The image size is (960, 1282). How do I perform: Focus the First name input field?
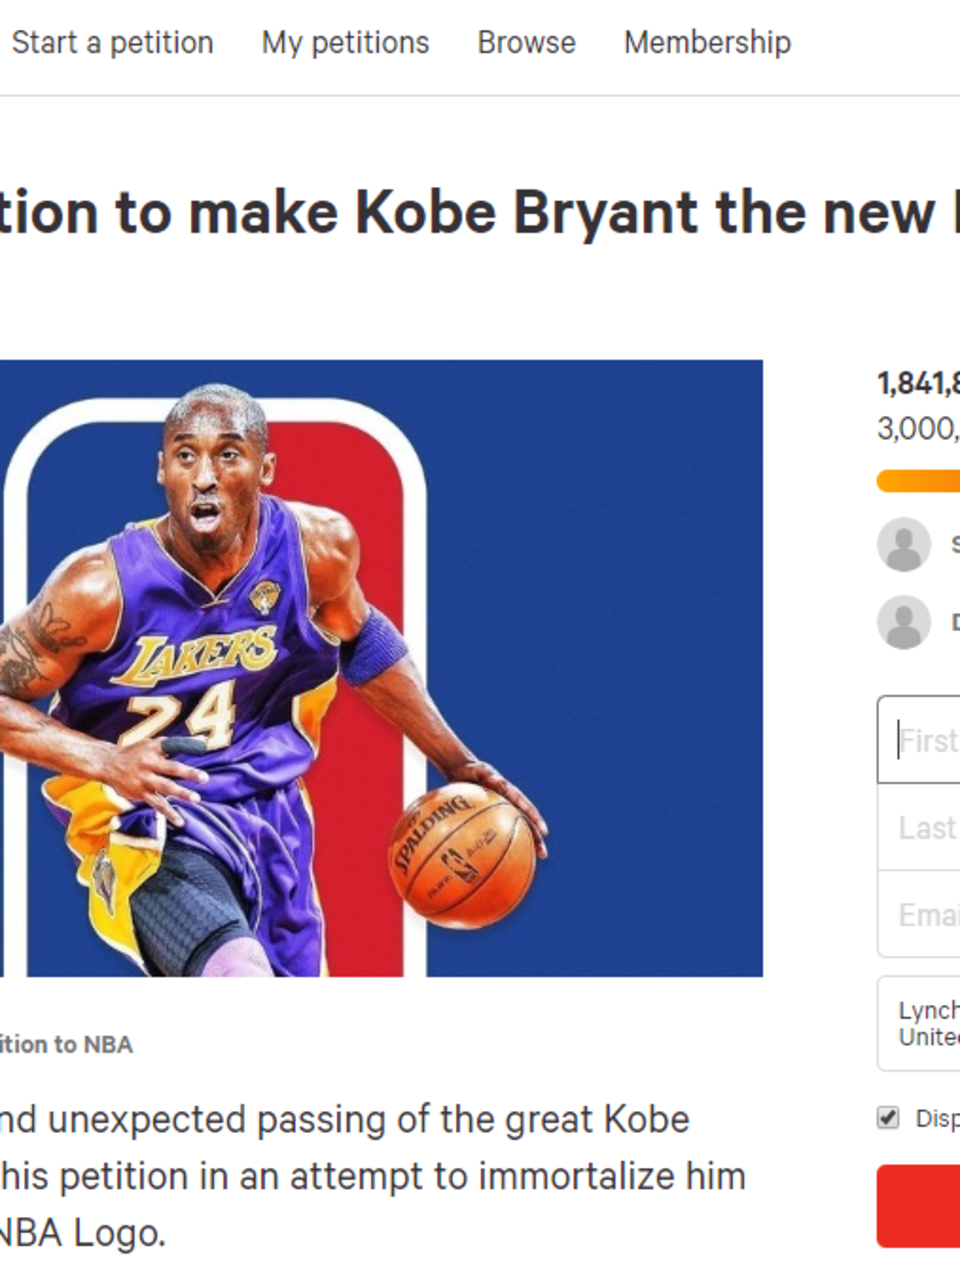click(x=919, y=740)
